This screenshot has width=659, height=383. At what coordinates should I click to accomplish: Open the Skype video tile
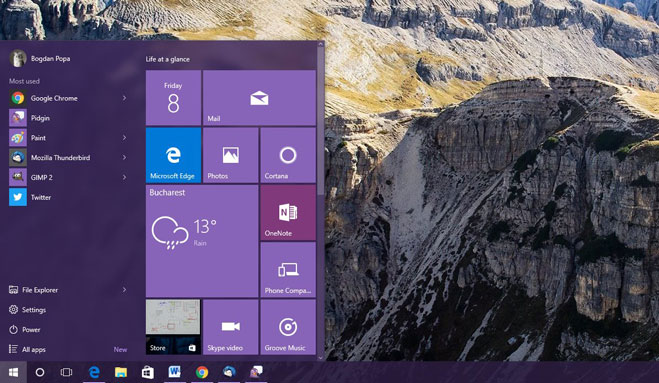point(230,327)
